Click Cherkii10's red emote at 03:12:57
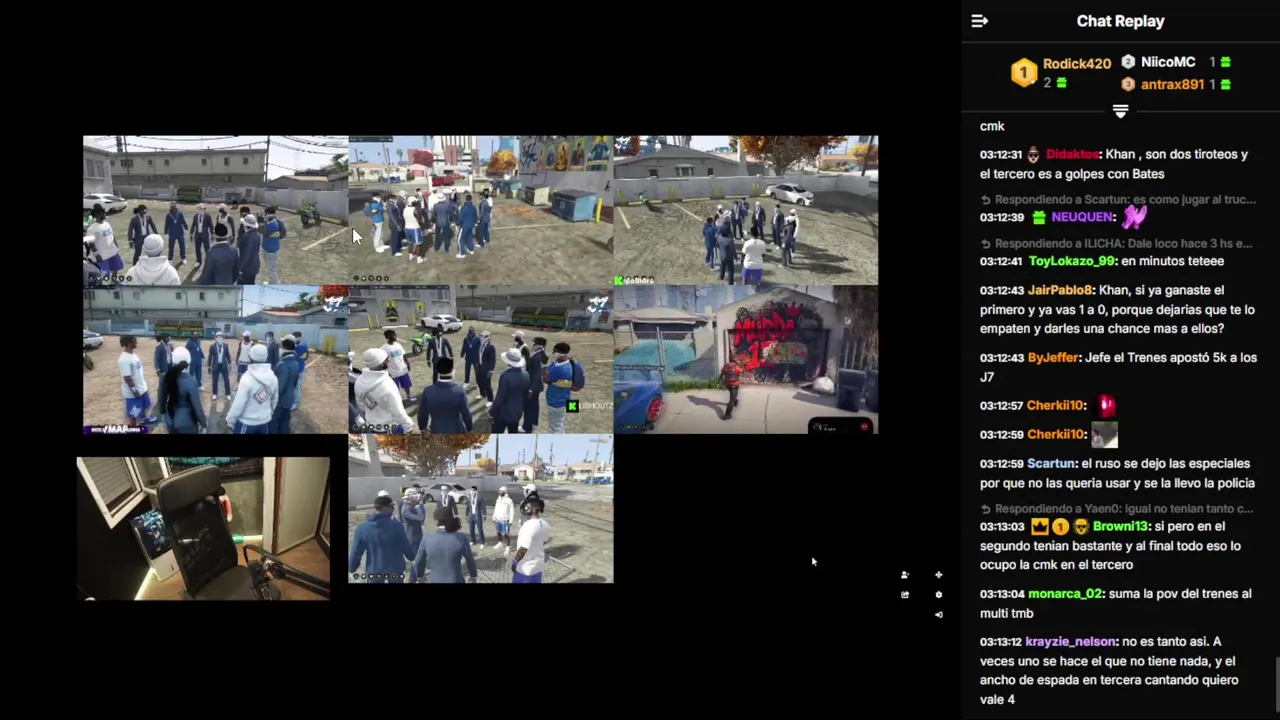This screenshot has width=1280, height=720. pyautogui.click(x=1106, y=405)
